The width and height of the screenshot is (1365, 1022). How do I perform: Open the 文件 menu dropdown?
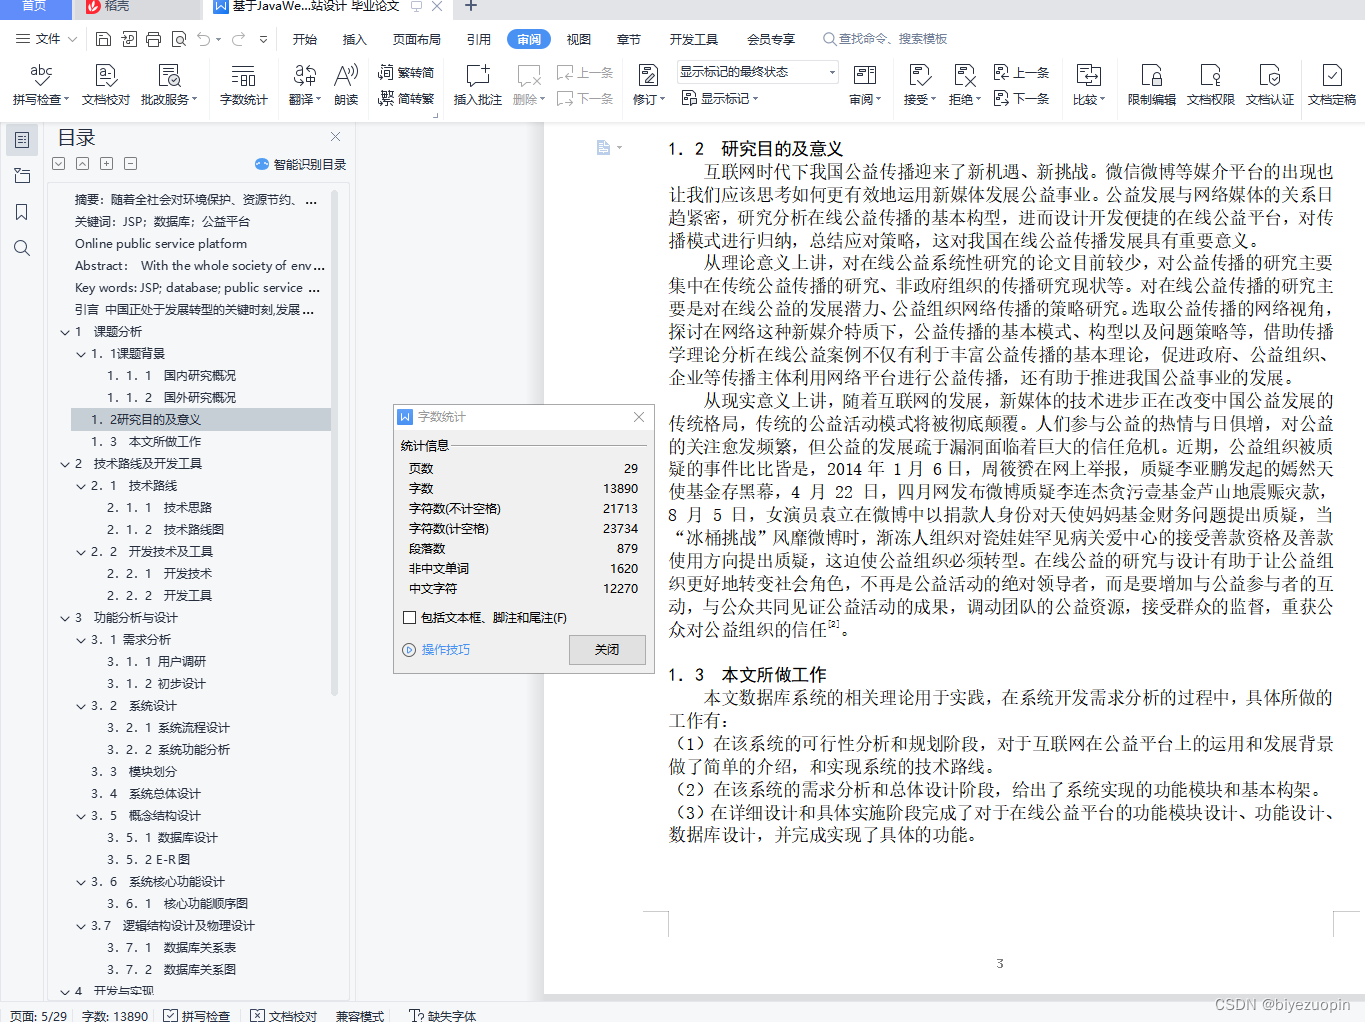tap(47, 39)
